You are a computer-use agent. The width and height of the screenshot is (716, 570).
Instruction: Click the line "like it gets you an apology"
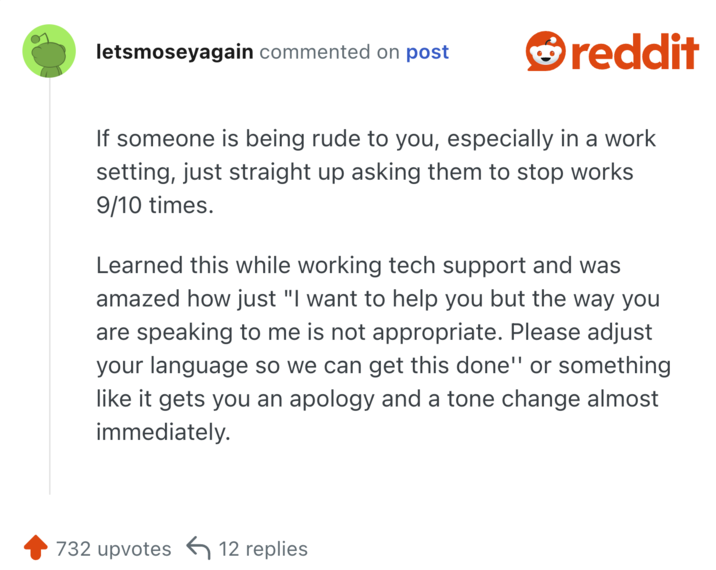[377, 398]
